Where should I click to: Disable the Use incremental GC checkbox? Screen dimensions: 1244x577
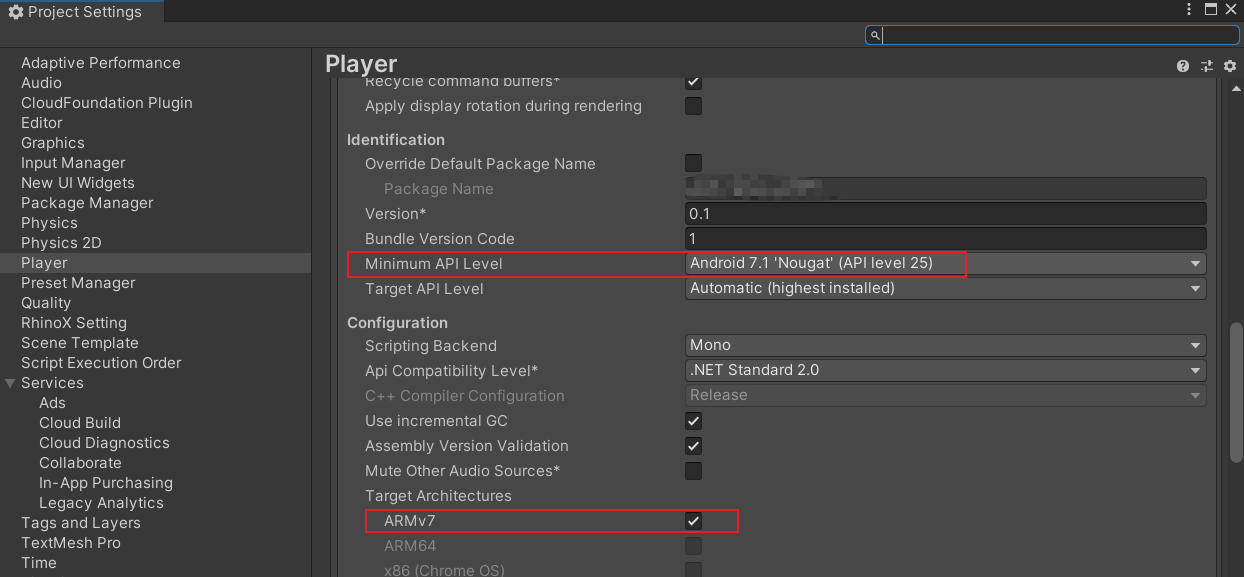tap(693, 421)
